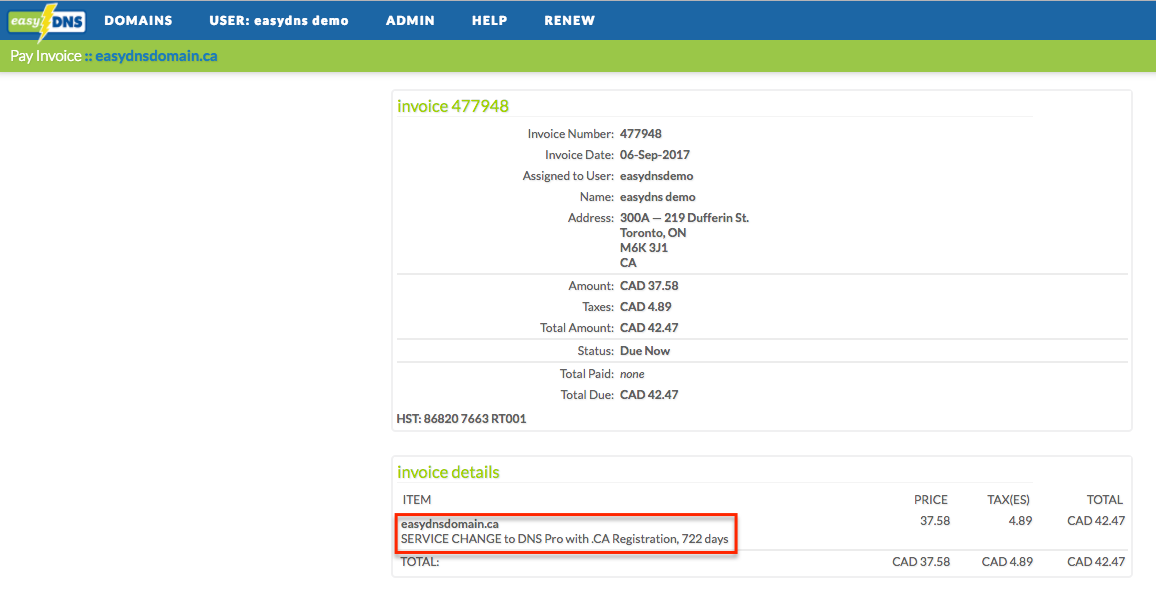The image size is (1156, 589).
Task: Select postal code M6K 3J1
Action: coord(644,248)
